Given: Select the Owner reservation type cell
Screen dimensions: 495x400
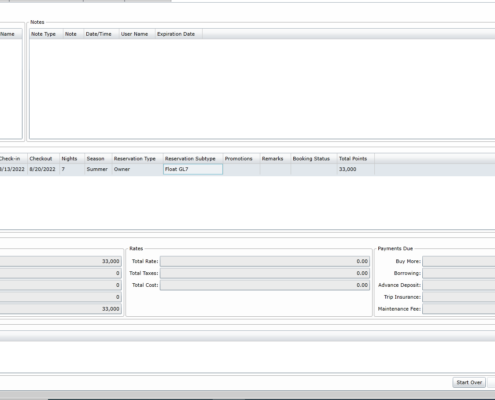Looking at the screenshot, I should (x=137, y=169).
